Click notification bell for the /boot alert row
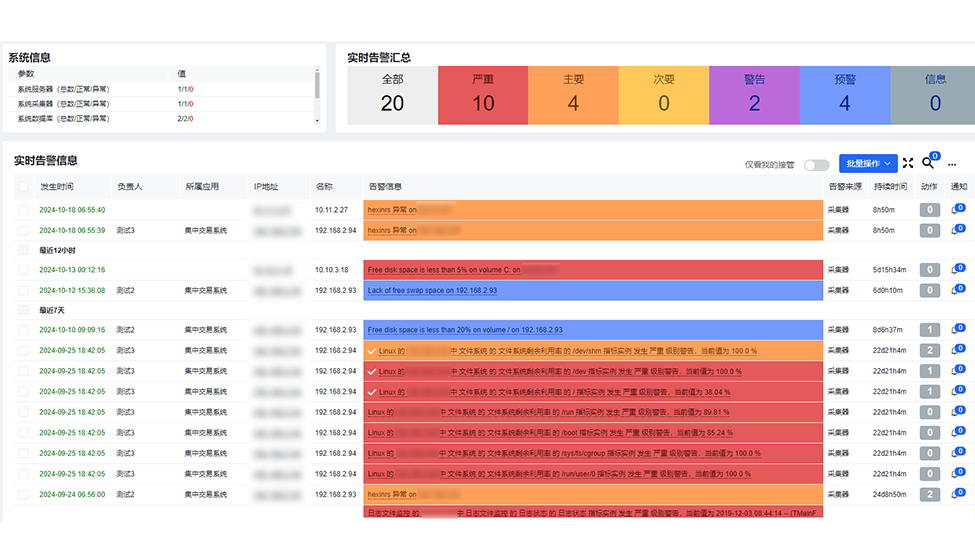Image resolution: width=975 pixels, height=556 pixels. coord(958,432)
